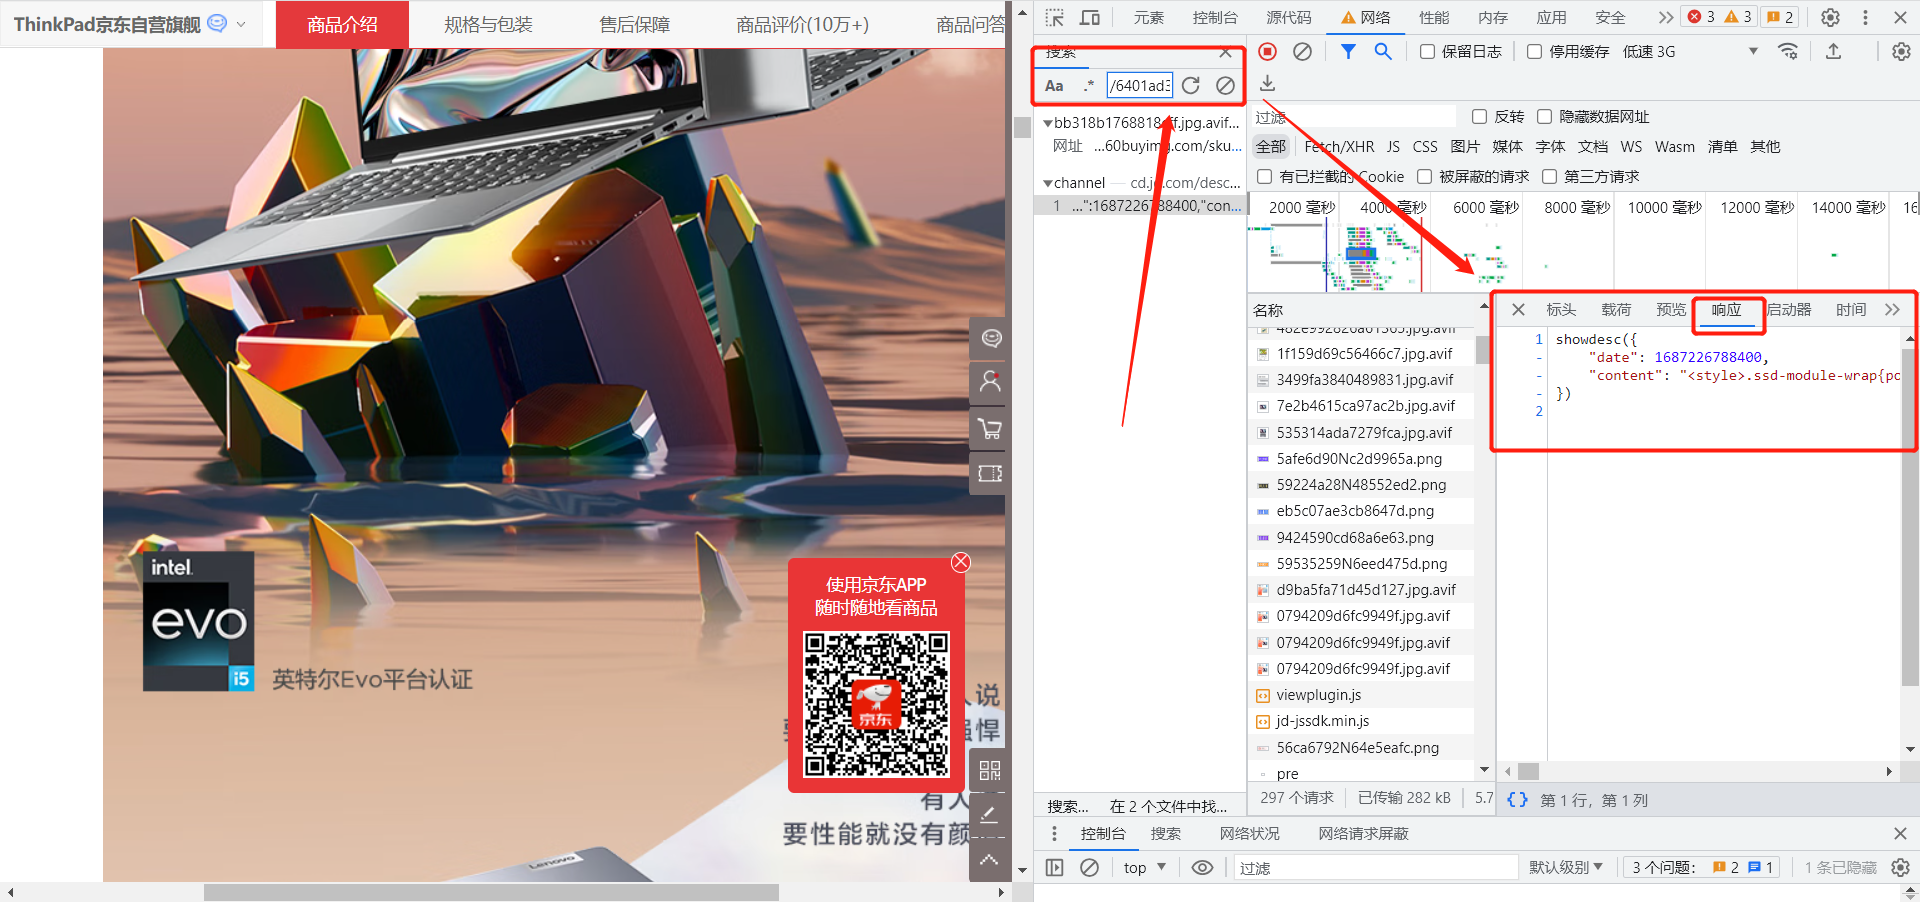Close the JD APP QR code popup
Screen dimensions: 1920x902
coord(961,562)
